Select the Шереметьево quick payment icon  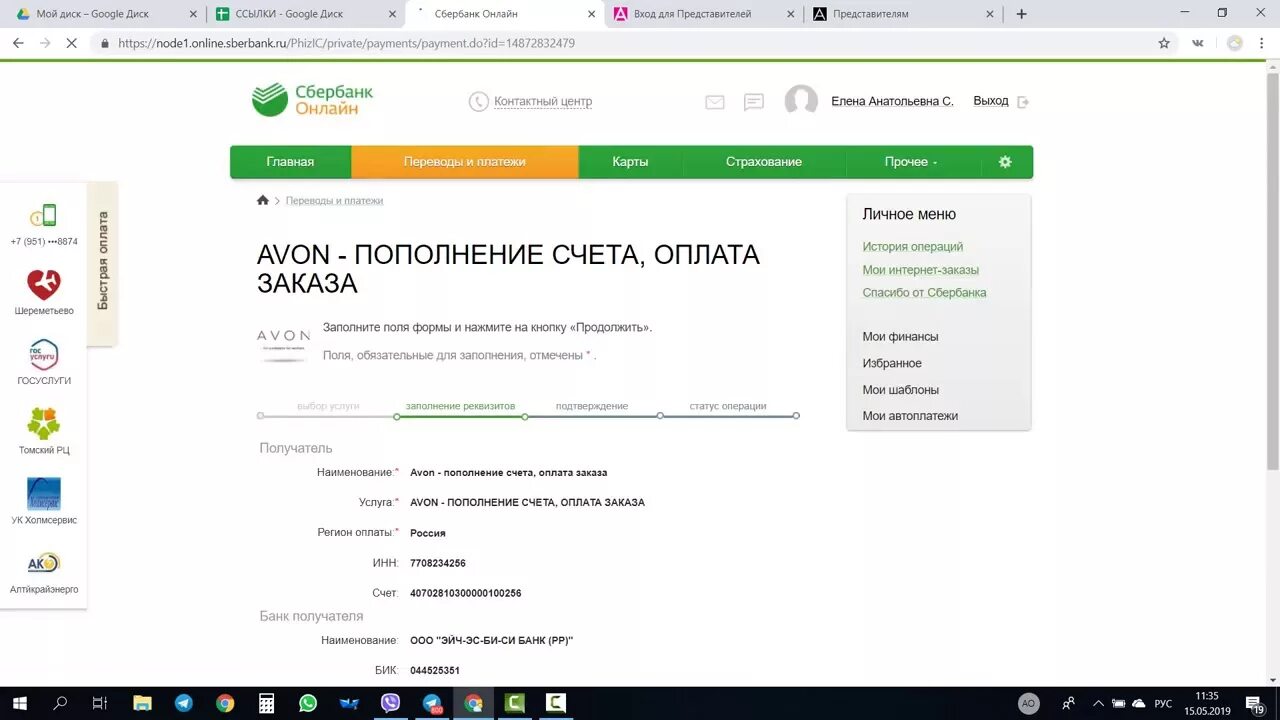click(44, 285)
